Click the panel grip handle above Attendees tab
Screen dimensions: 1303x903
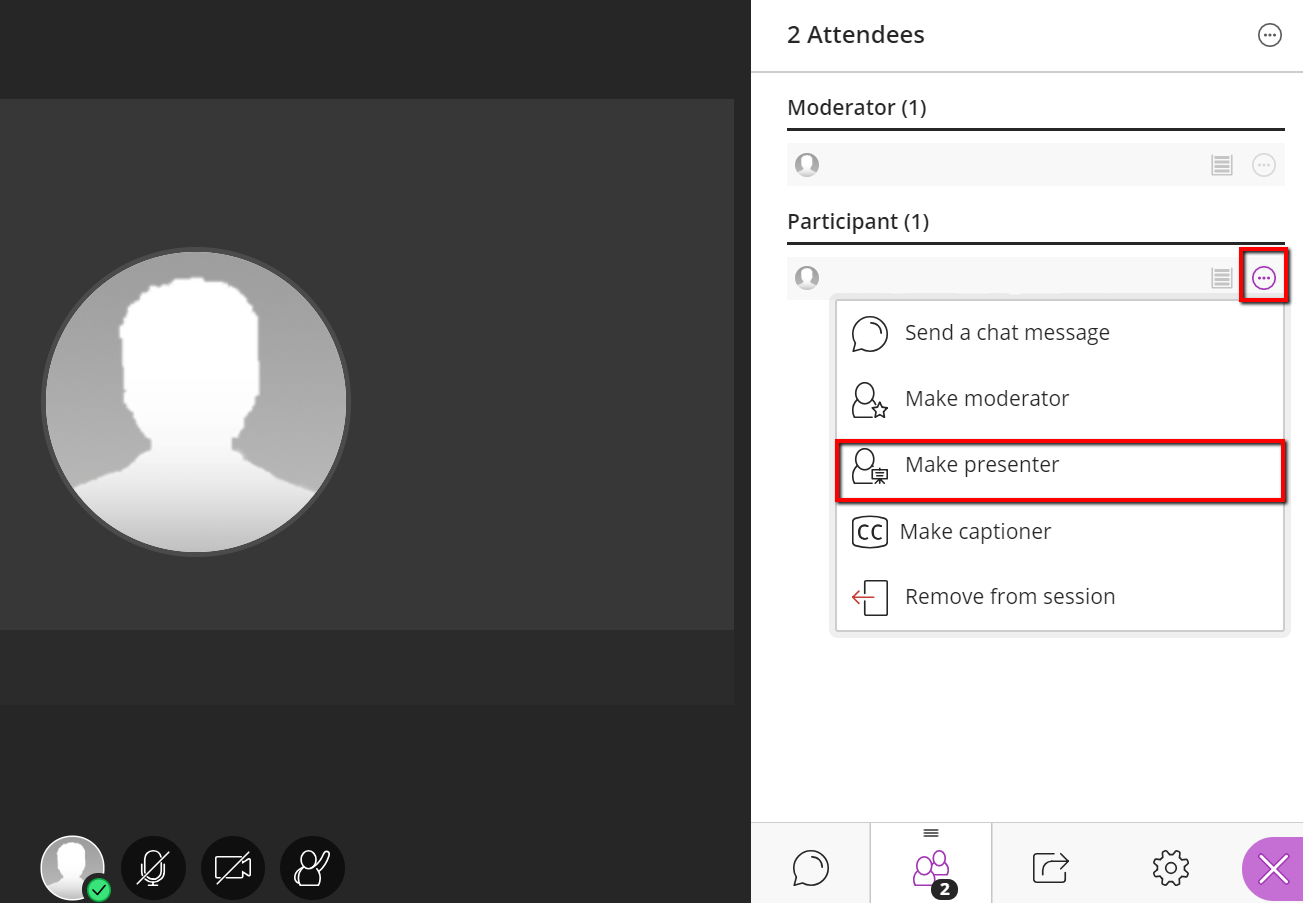tap(931, 833)
